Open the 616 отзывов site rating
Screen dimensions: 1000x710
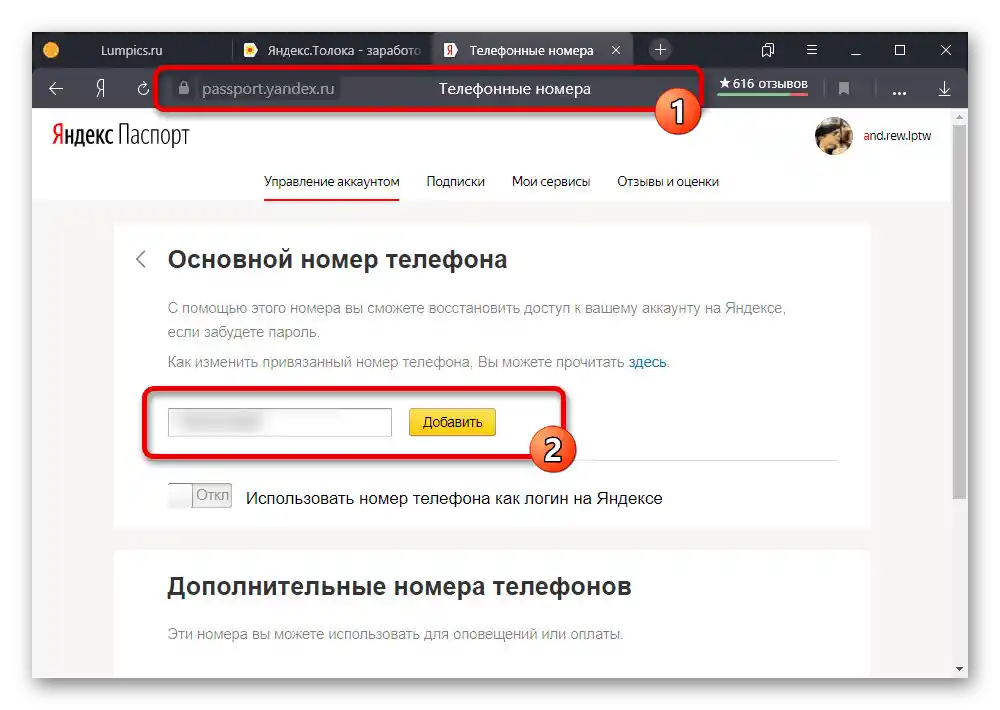tap(763, 84)
